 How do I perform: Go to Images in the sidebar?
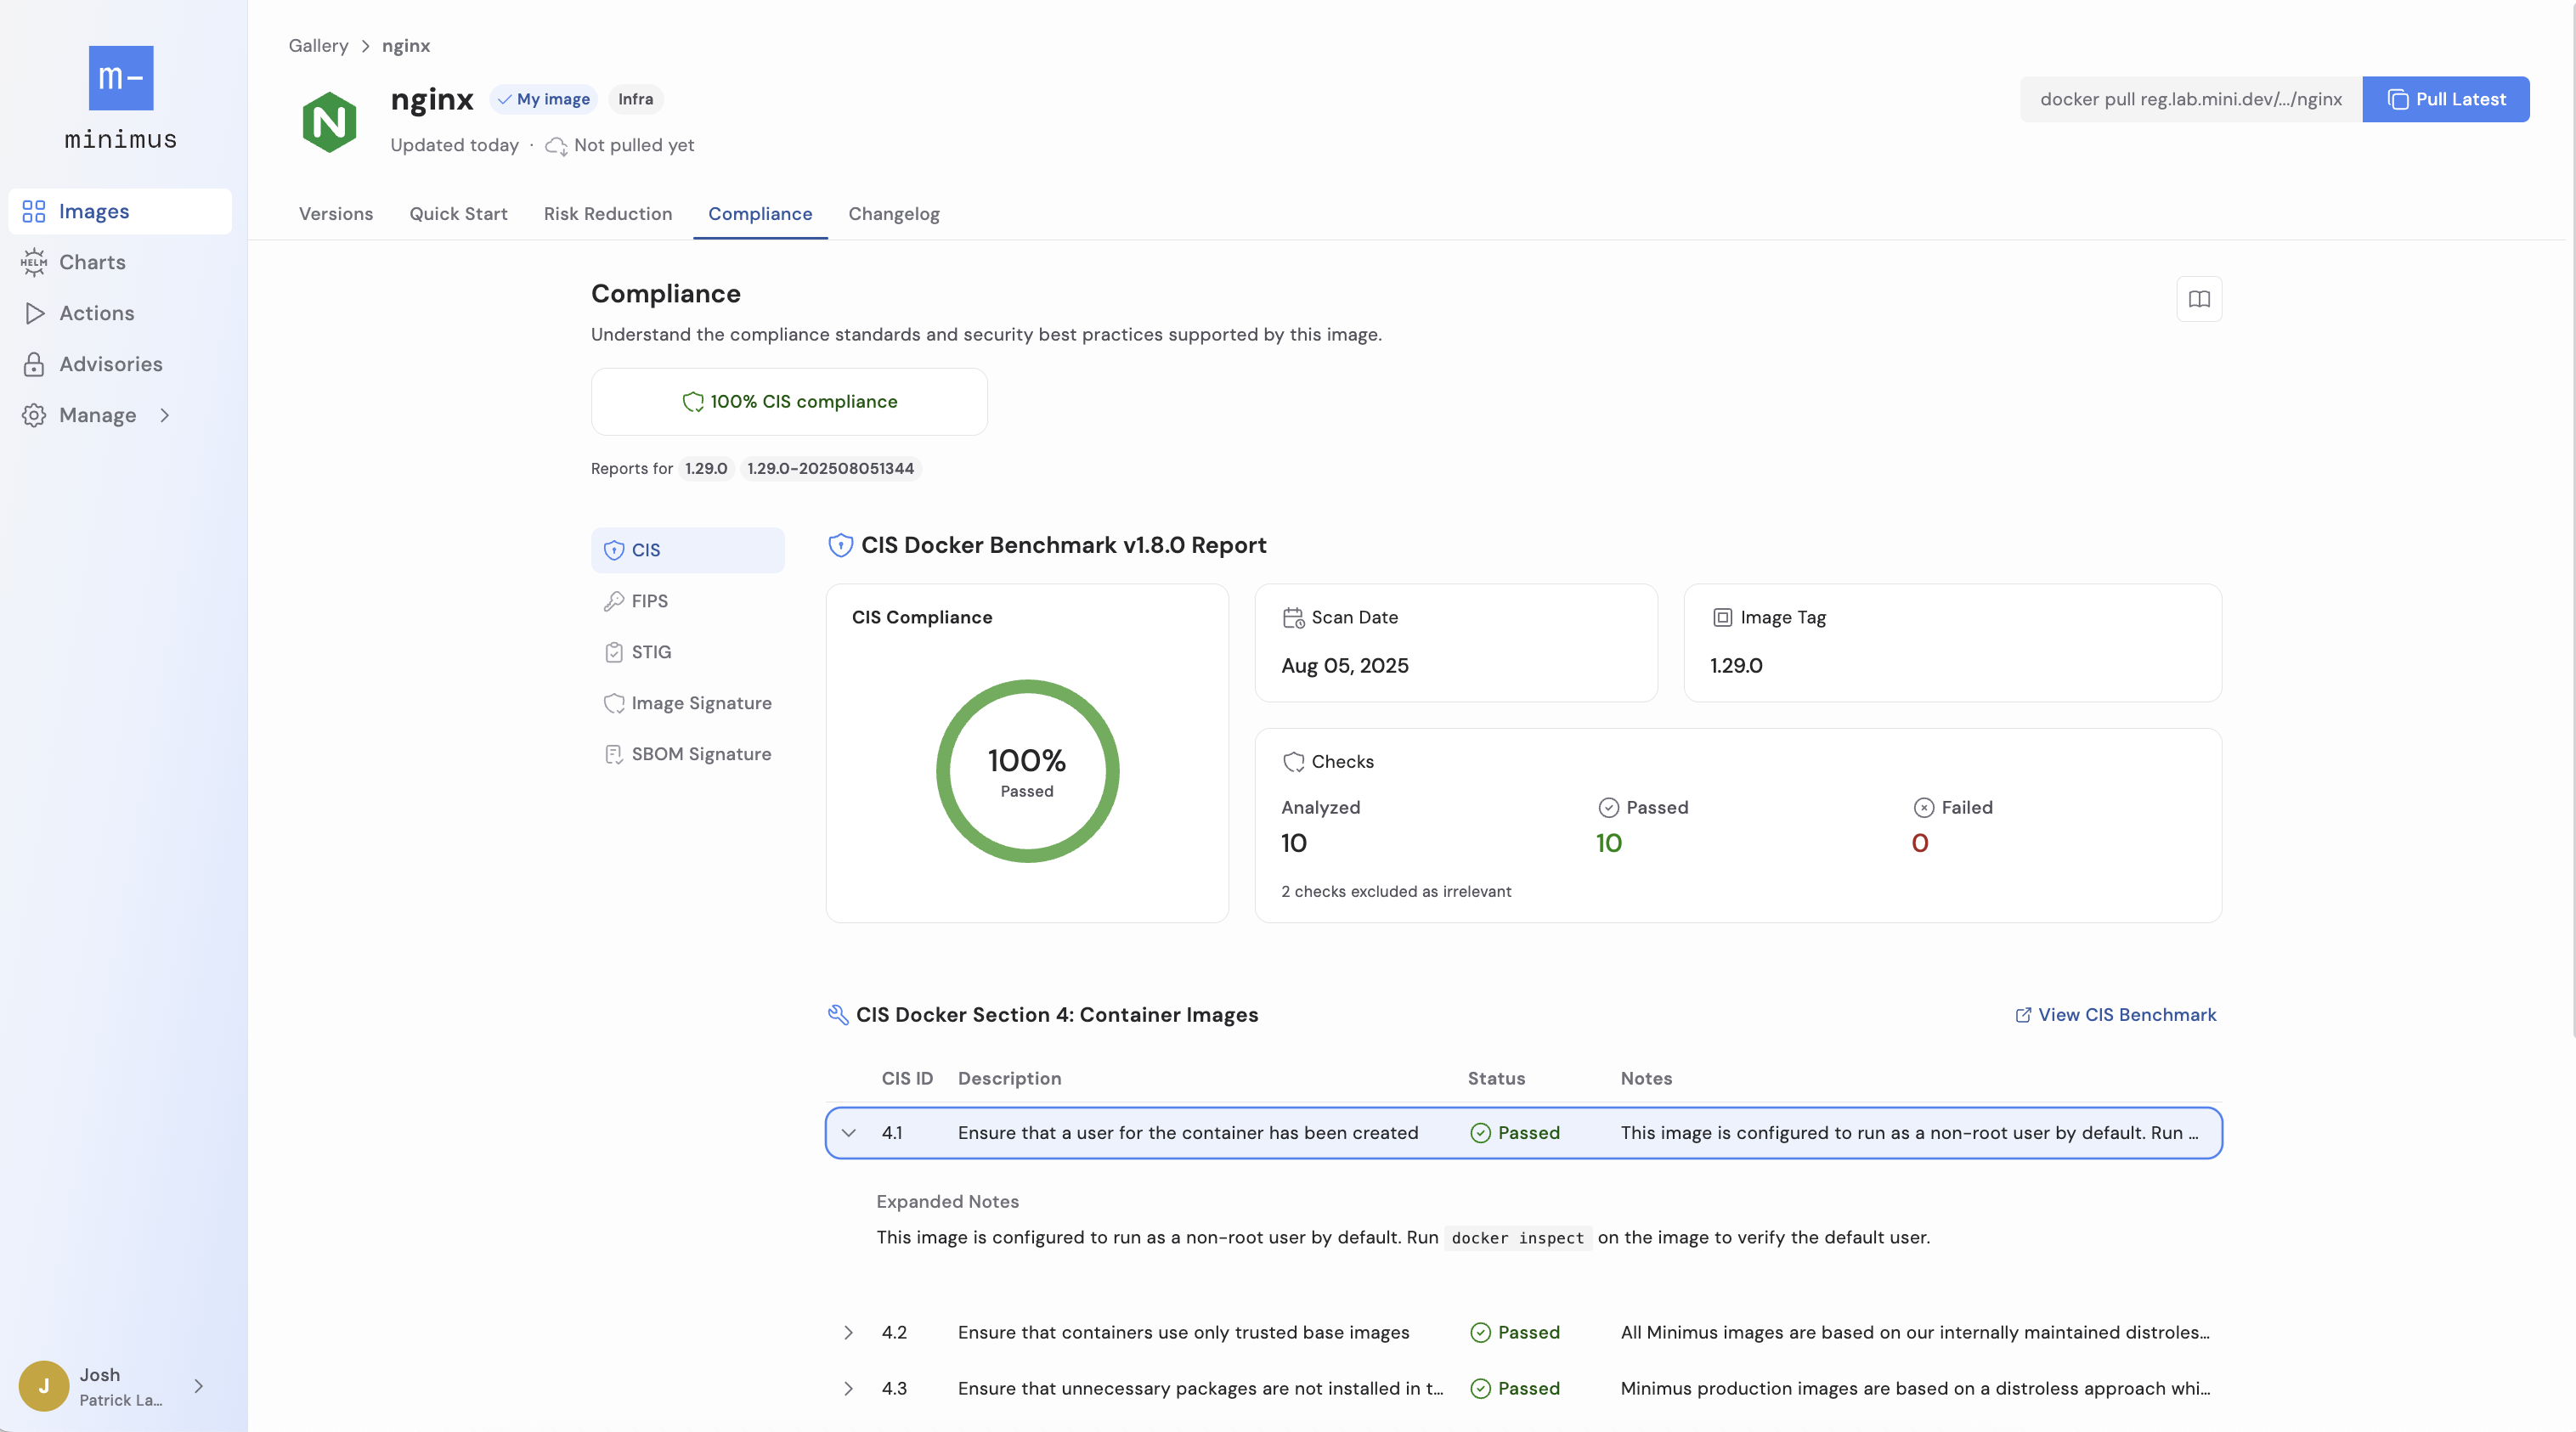coord(120,211)
